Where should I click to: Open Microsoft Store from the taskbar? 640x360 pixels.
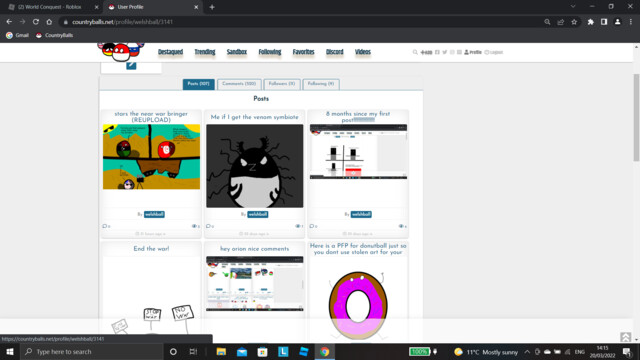262,352
